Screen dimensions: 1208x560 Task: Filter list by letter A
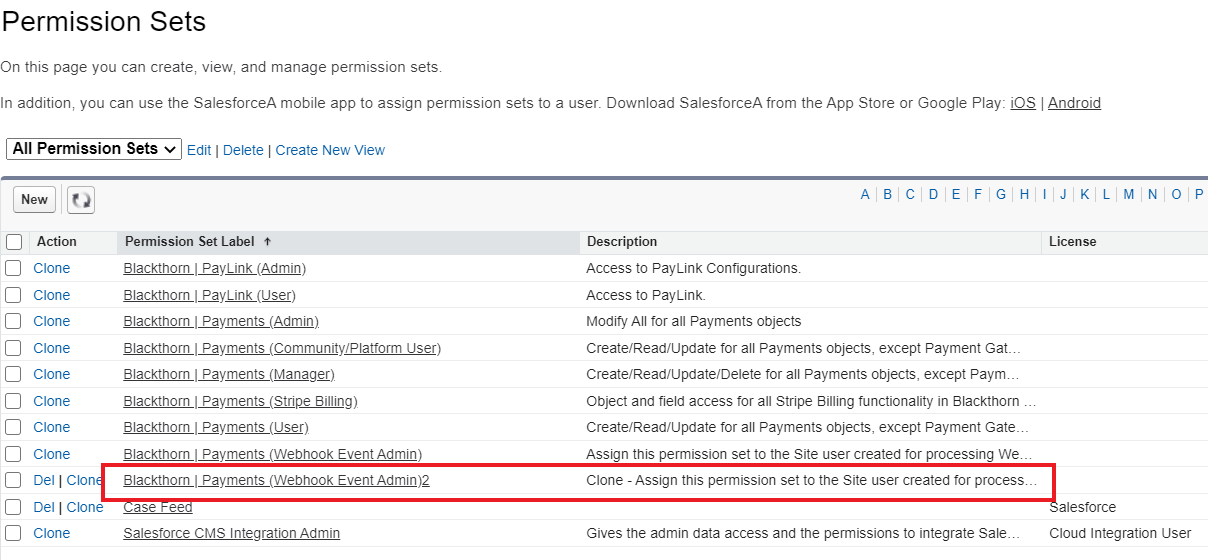pos(865,195)
